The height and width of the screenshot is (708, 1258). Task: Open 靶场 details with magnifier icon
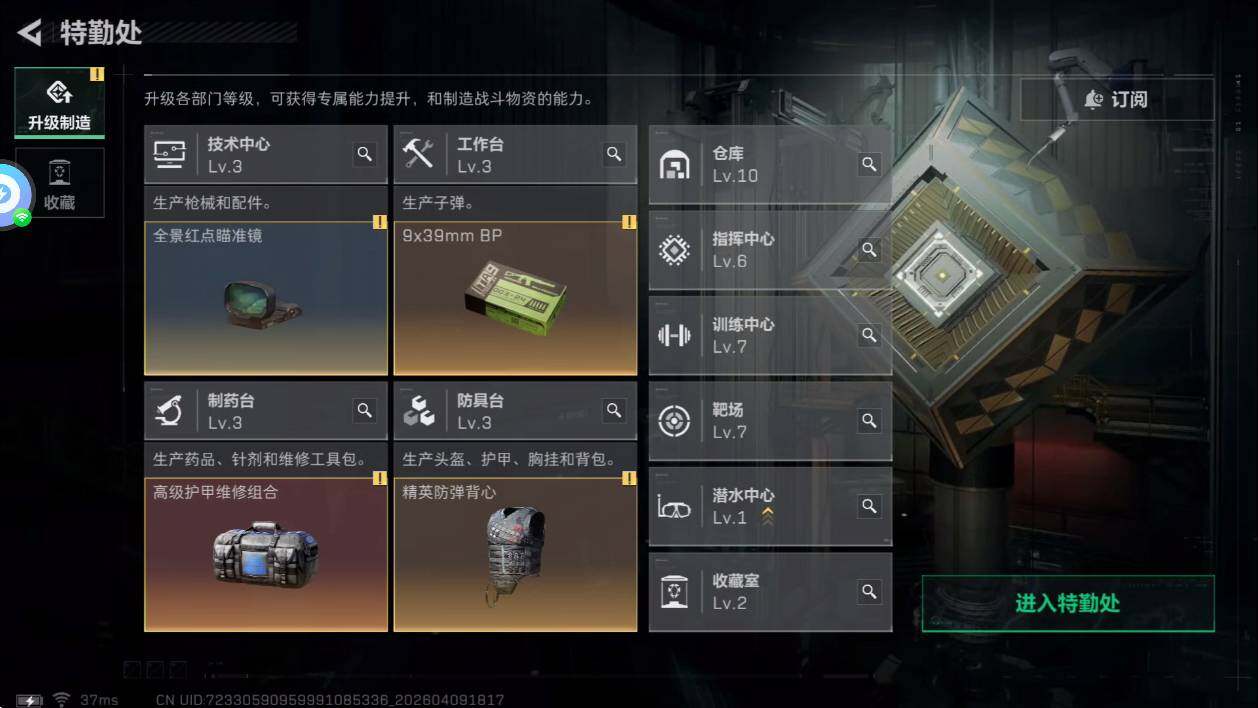coord(870,421)
